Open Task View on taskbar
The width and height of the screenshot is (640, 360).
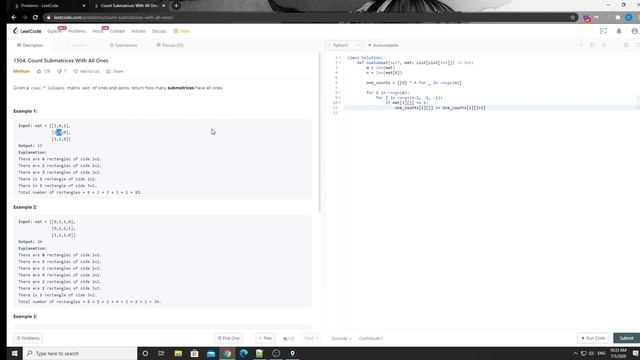click(161, 353)
